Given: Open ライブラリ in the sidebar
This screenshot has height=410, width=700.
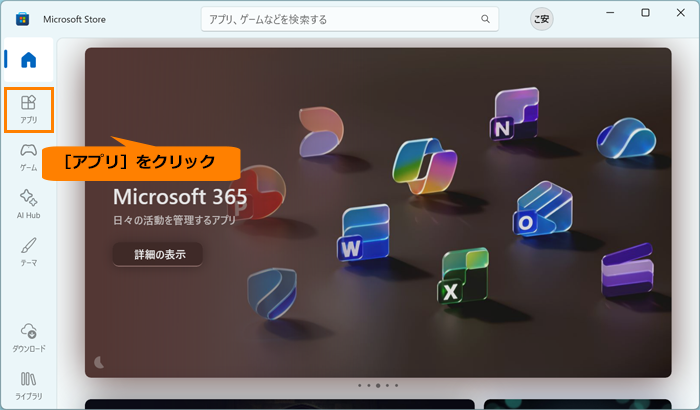Looking at the screenshot, I should click(29, 386).
